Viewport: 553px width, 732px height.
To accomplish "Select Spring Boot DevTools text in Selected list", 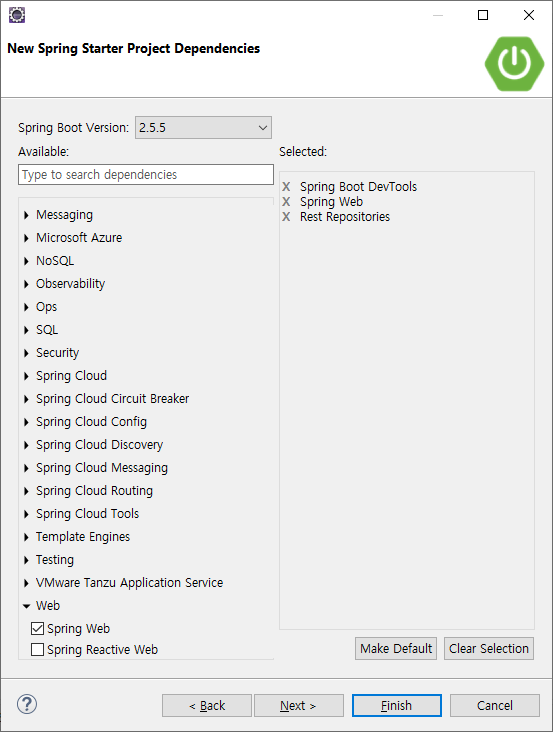I will coord(358,187).
